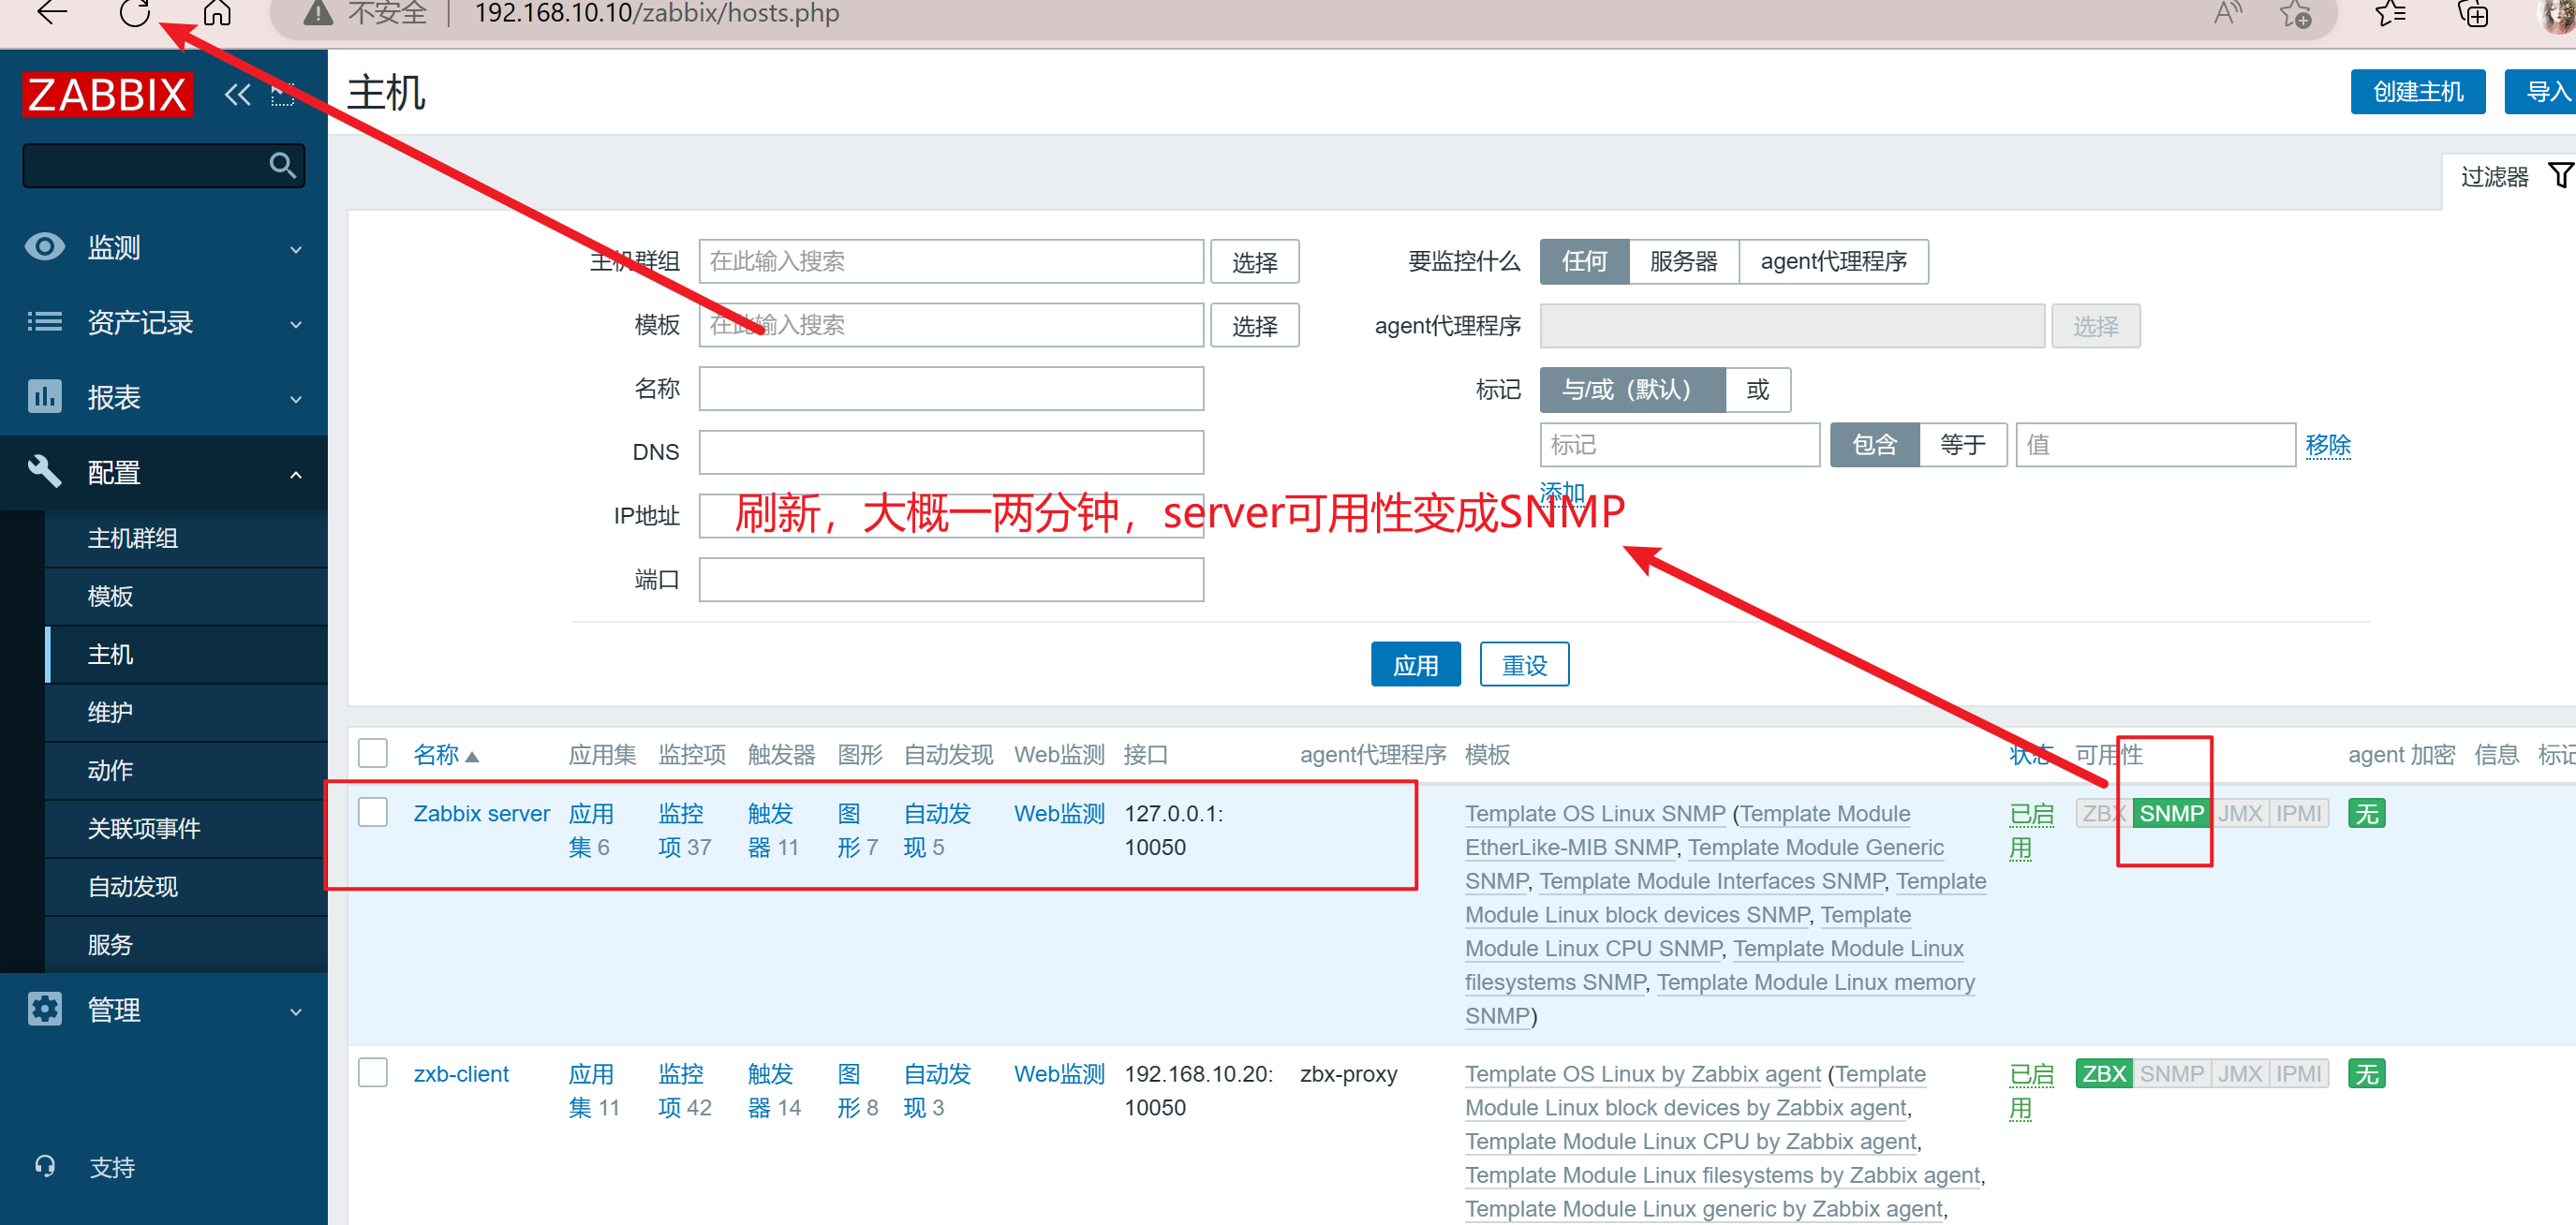Image resolution: width=2576 pixels, height=1225 pixels.
Task: Tick the Zabbix server row checkbox
Action: pyautogui.click(x=373, y=811)
